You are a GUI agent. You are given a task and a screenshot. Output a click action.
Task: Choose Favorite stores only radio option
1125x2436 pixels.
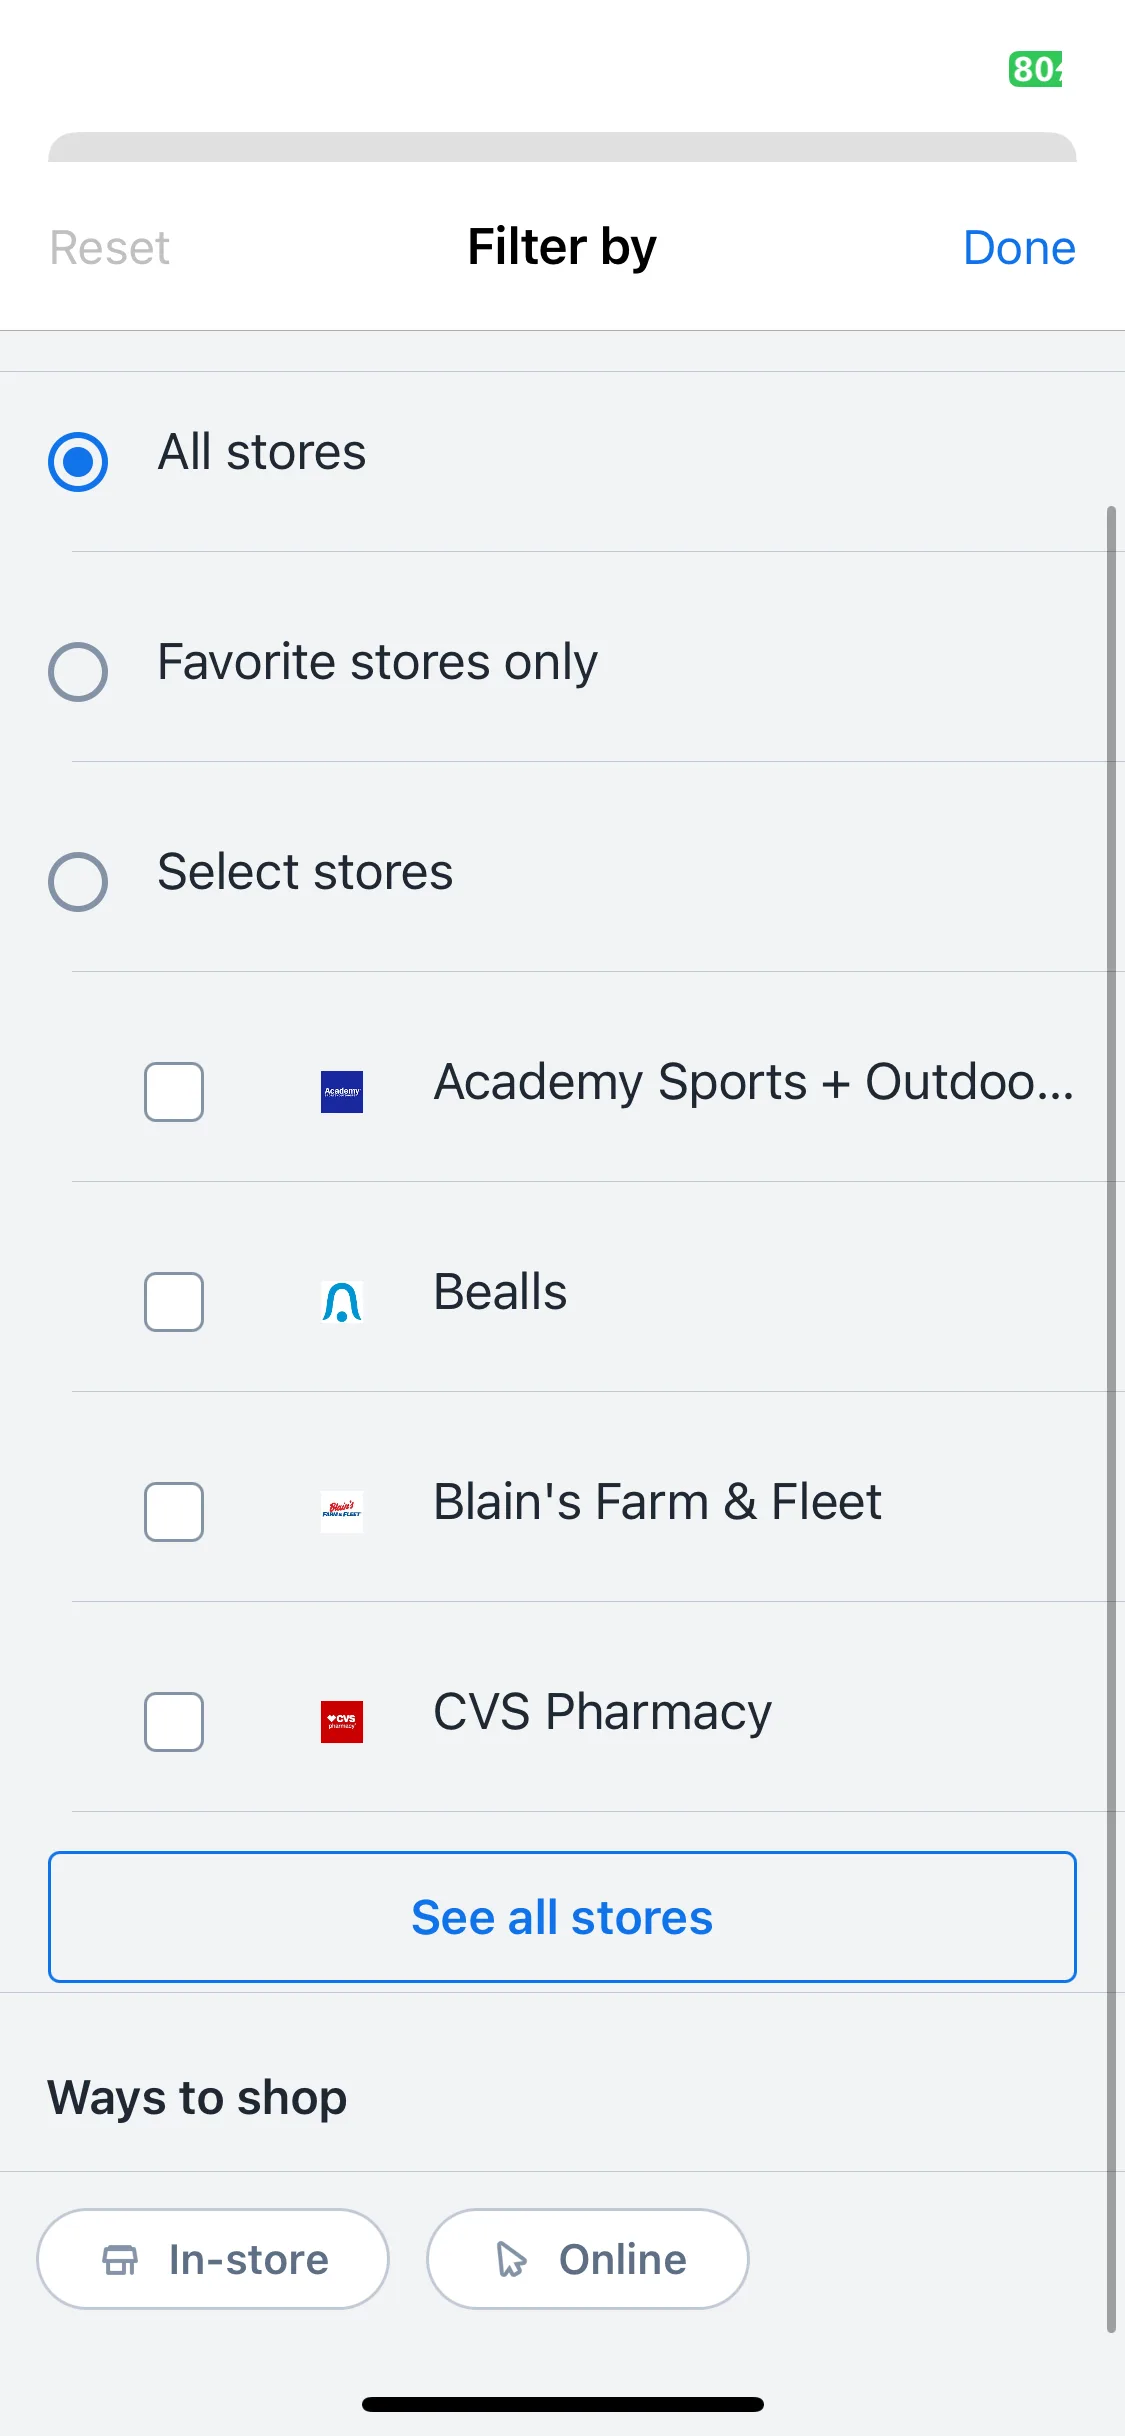(x=78, y=671)
